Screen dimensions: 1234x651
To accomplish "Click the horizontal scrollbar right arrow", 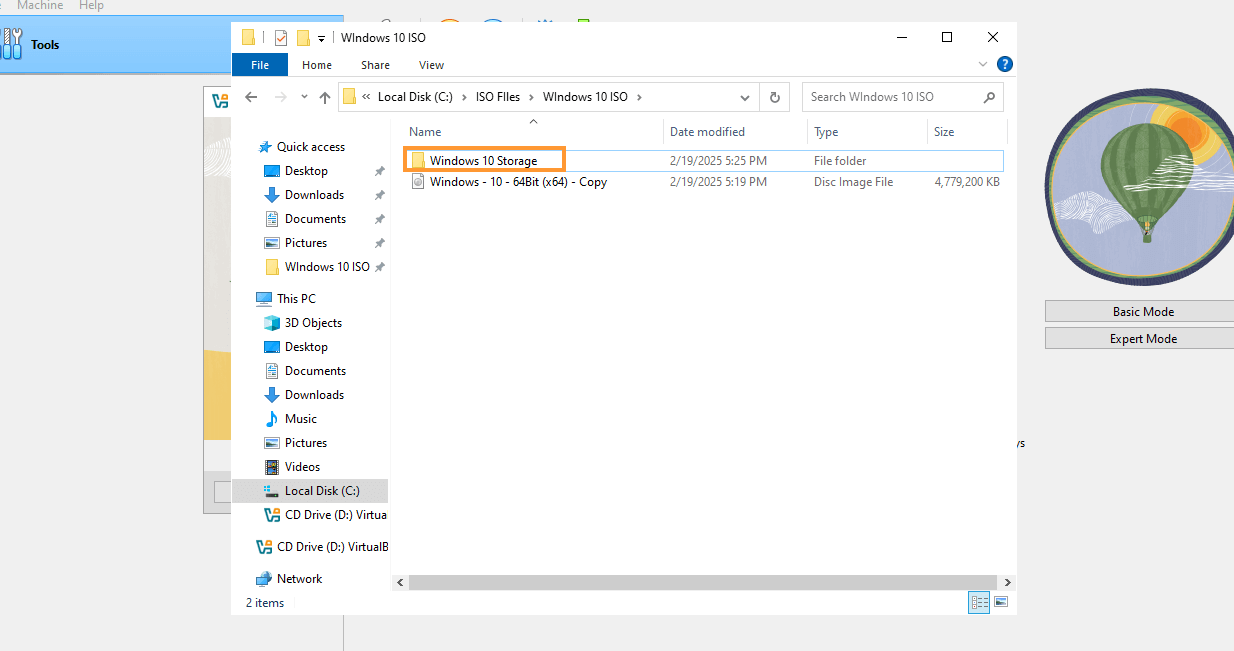I will coord(1008,582).
